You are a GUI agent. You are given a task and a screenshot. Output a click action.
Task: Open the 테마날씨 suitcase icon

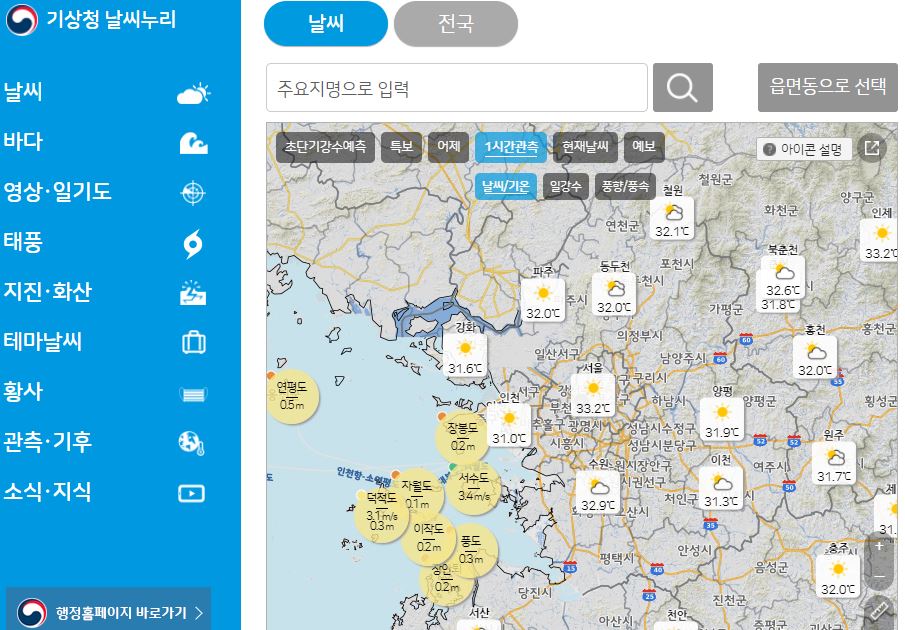coord(193,342)
